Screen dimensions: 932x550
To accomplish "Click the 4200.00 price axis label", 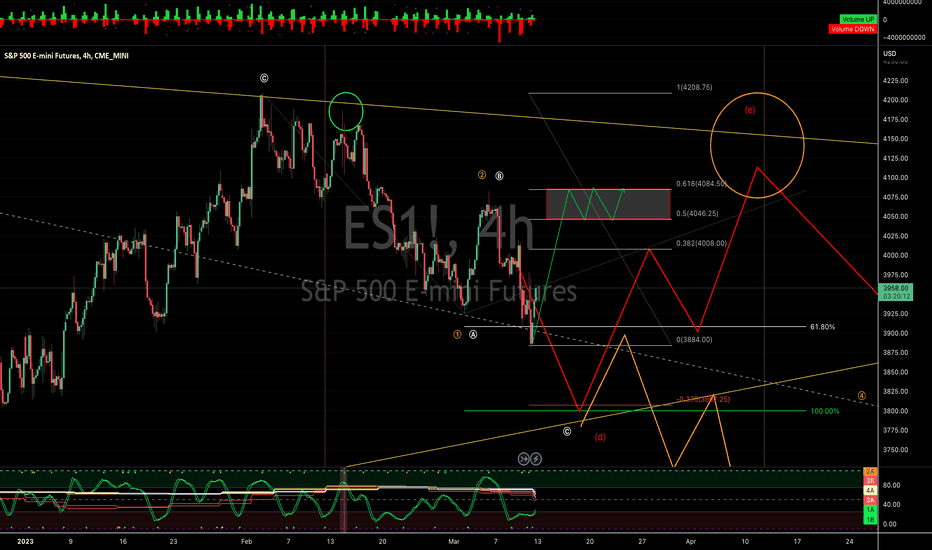I will pyautogui.click(x=896, y=100).
